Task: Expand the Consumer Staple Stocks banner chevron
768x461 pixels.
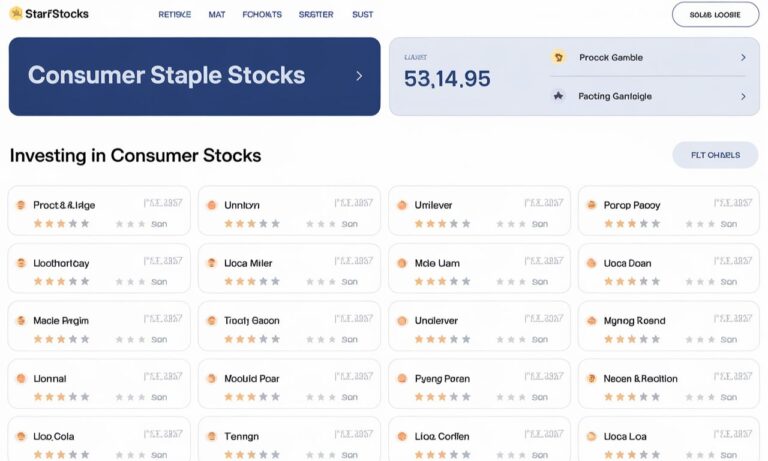Action: (x=359, y=76)
